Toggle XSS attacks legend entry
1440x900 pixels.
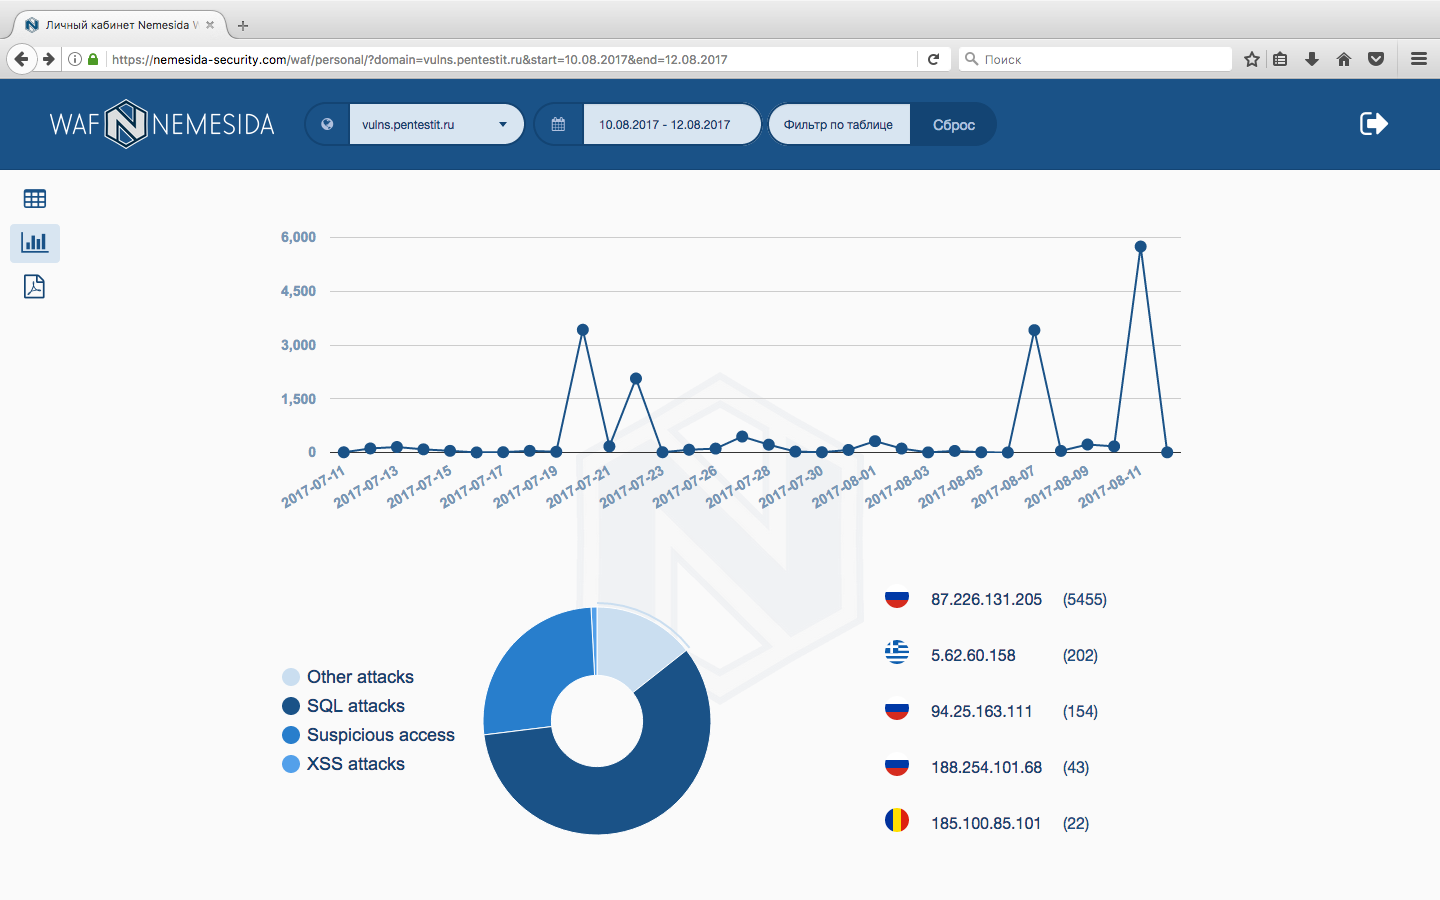pyautogui.click(x=344, y=764)
